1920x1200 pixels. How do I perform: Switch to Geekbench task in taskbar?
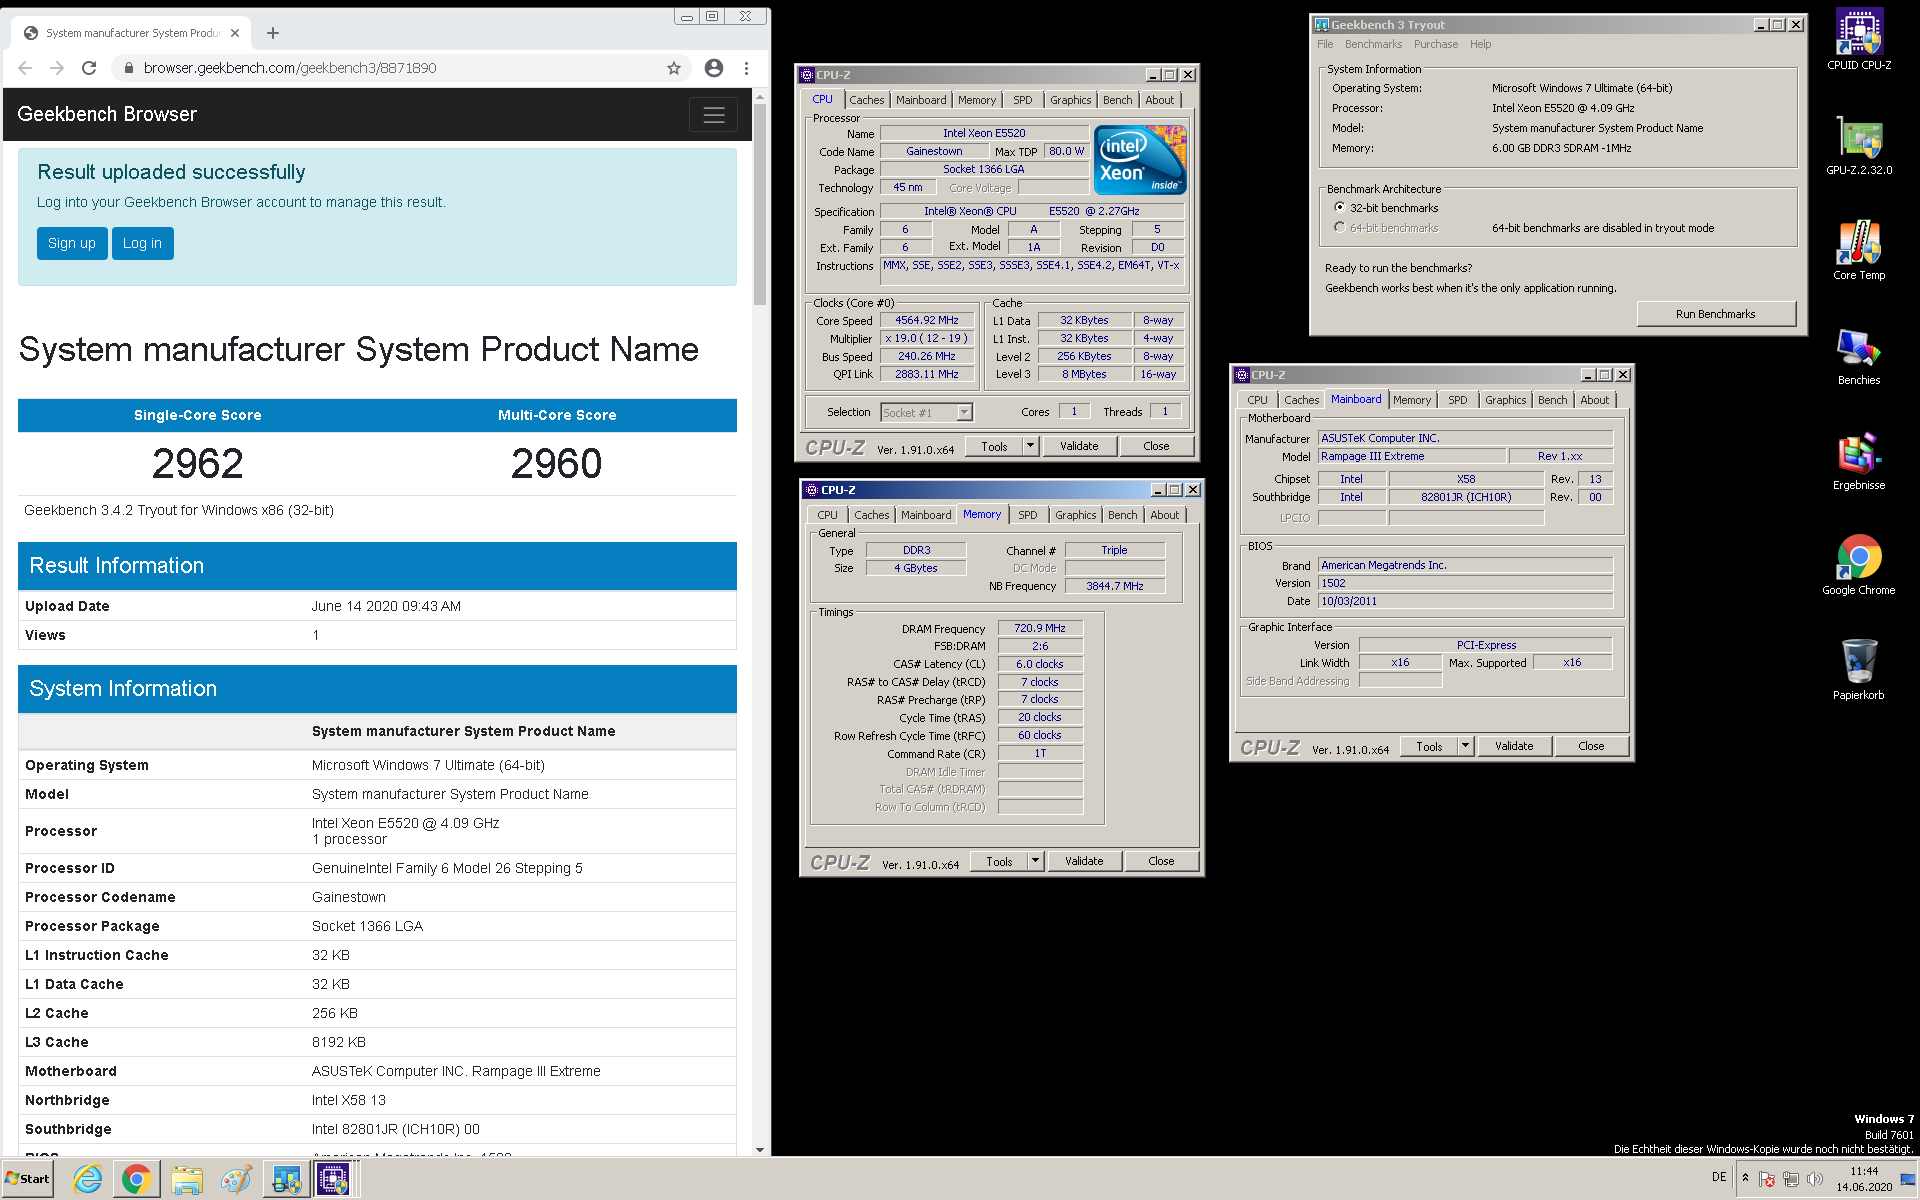[286, 1179]
